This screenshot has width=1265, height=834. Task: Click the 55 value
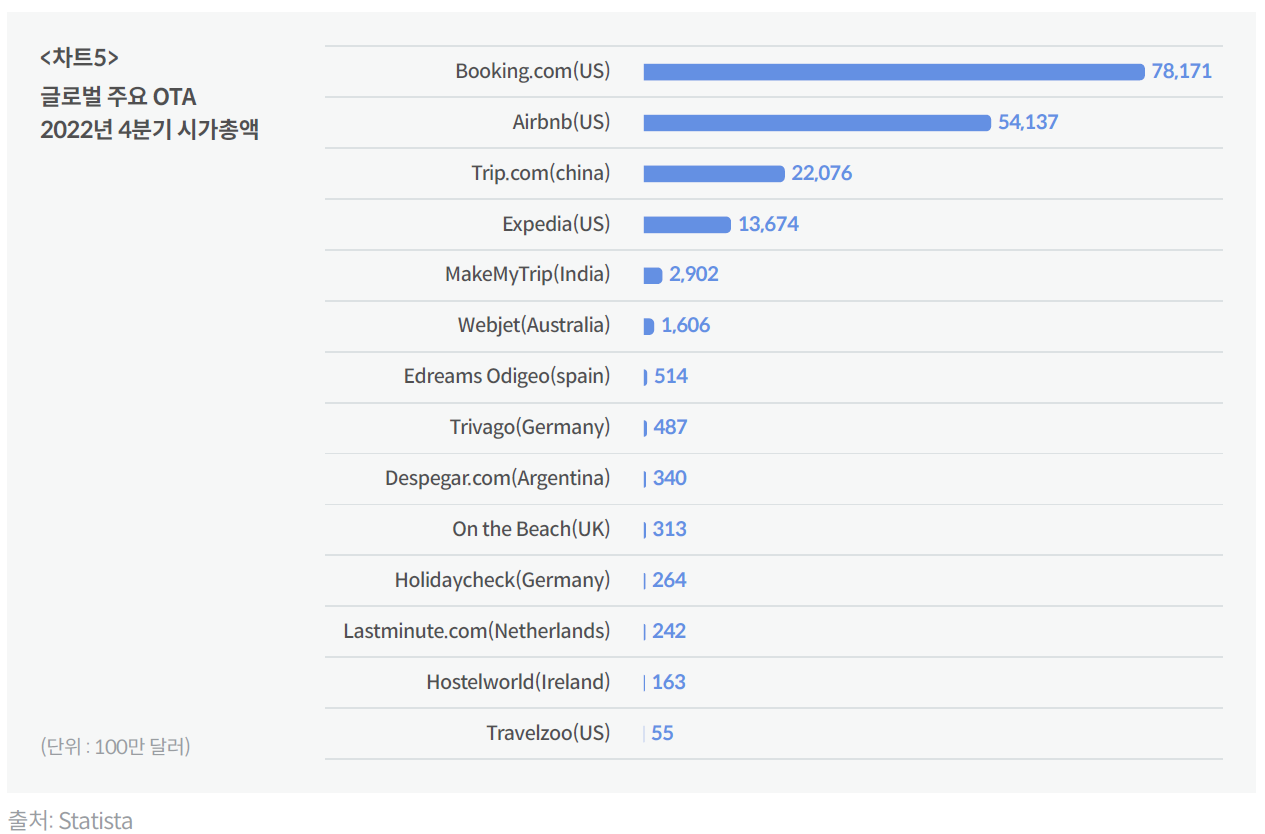(x=662, y=733)
